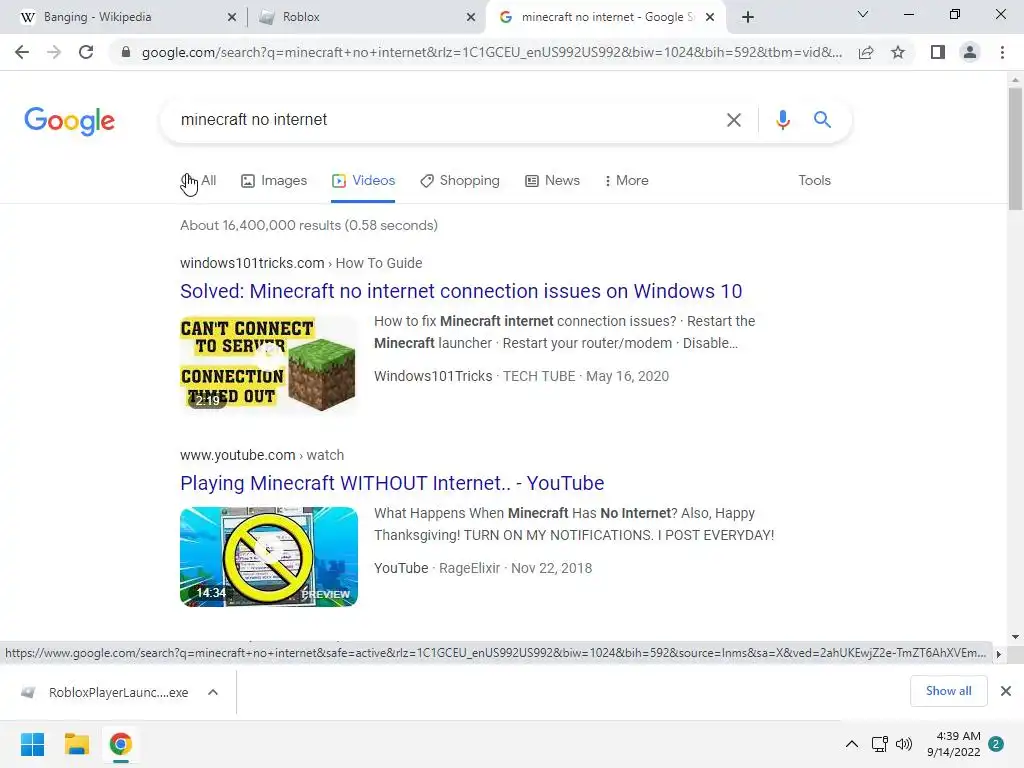Open the Chrome side panel
Viewport: 1024px width, 768px height.
[x=938, y=52]
